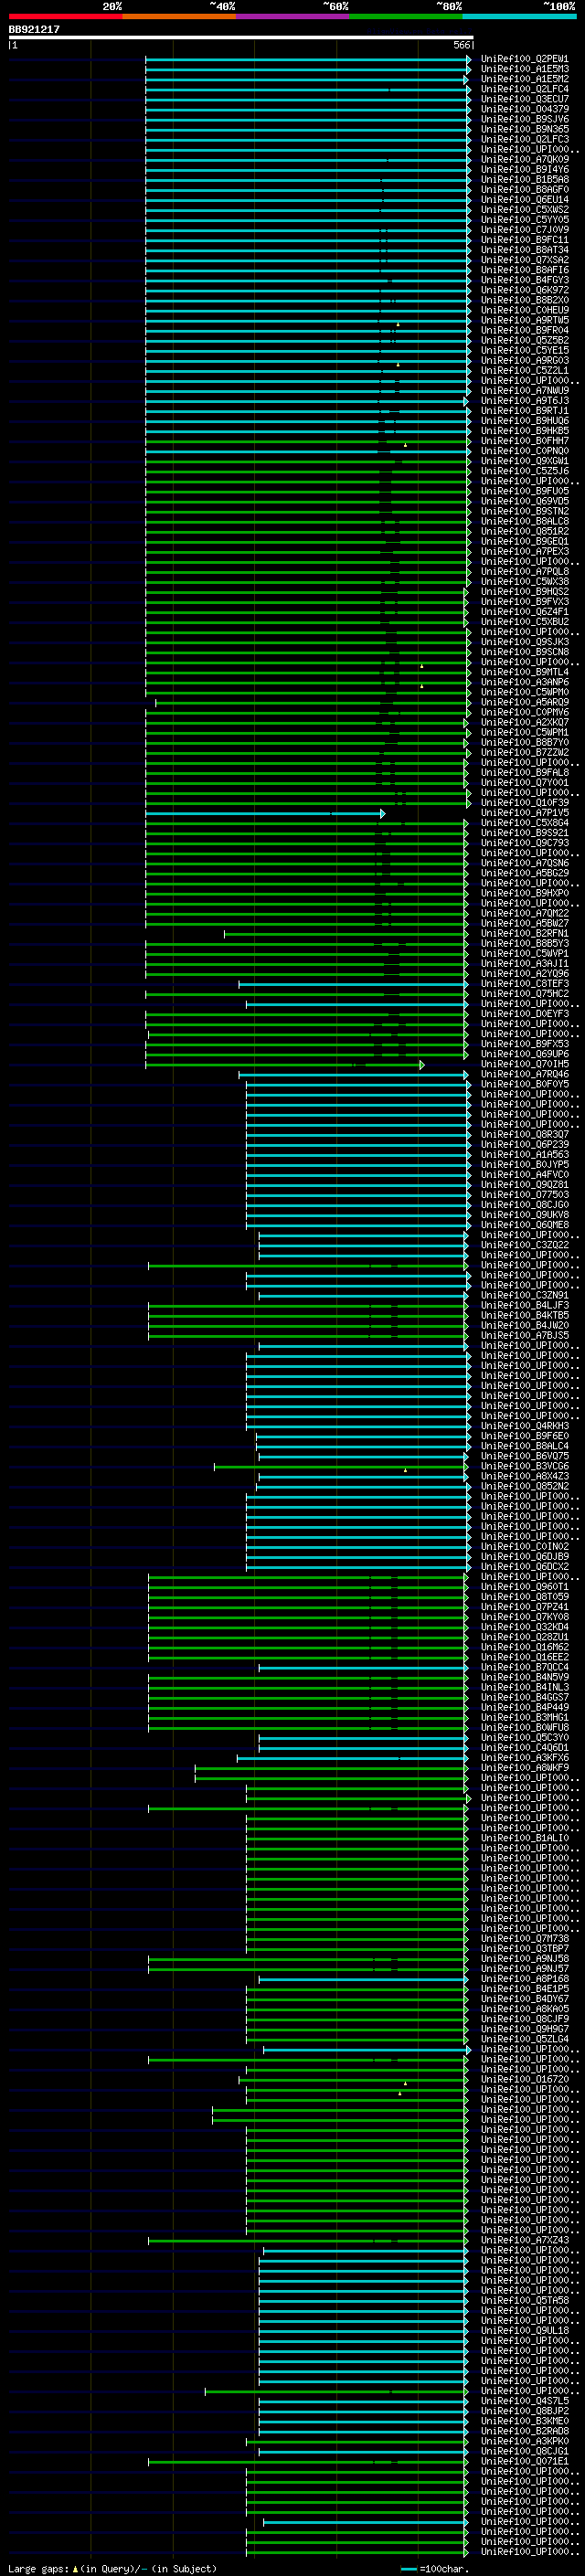
Task: Select the UniRef100_A7RQ46 label
Action: point(524,1074)
